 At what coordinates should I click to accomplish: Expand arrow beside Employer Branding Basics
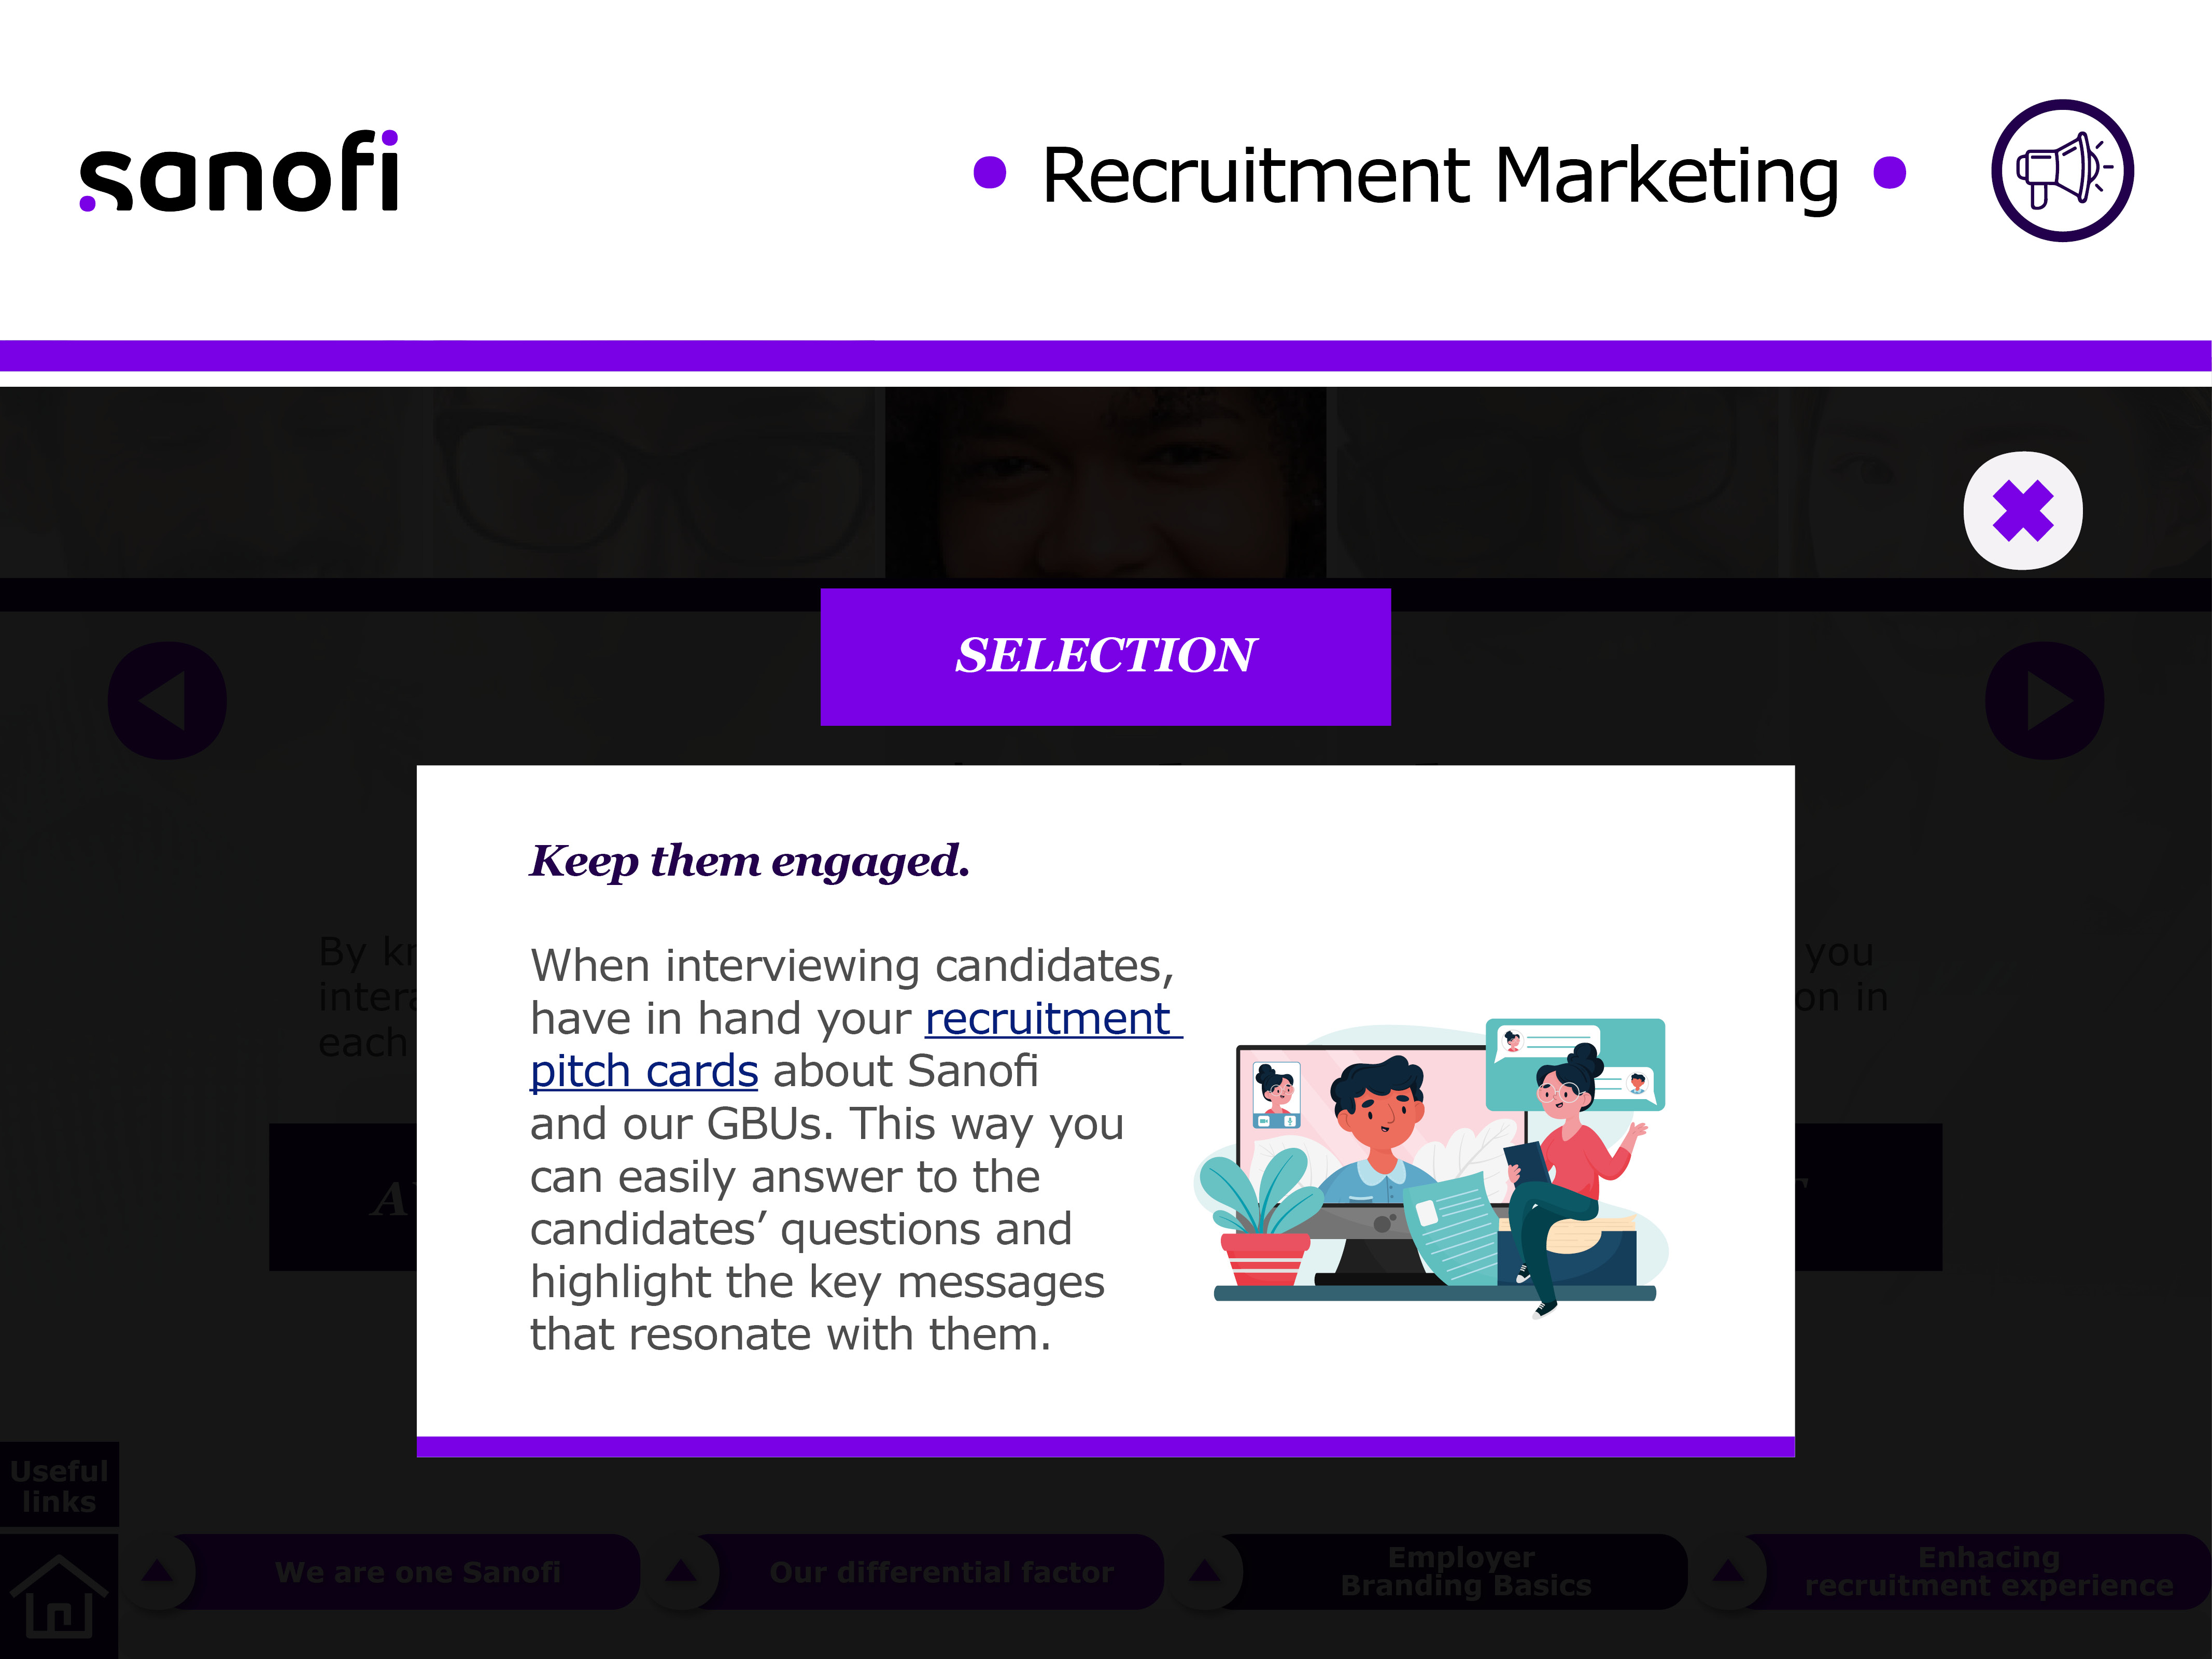click(1205, 1572)
